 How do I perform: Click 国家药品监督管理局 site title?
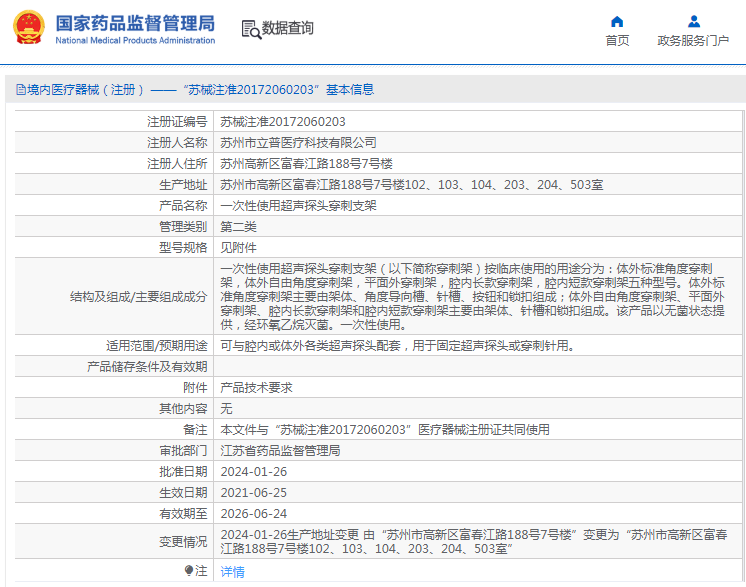135,23
